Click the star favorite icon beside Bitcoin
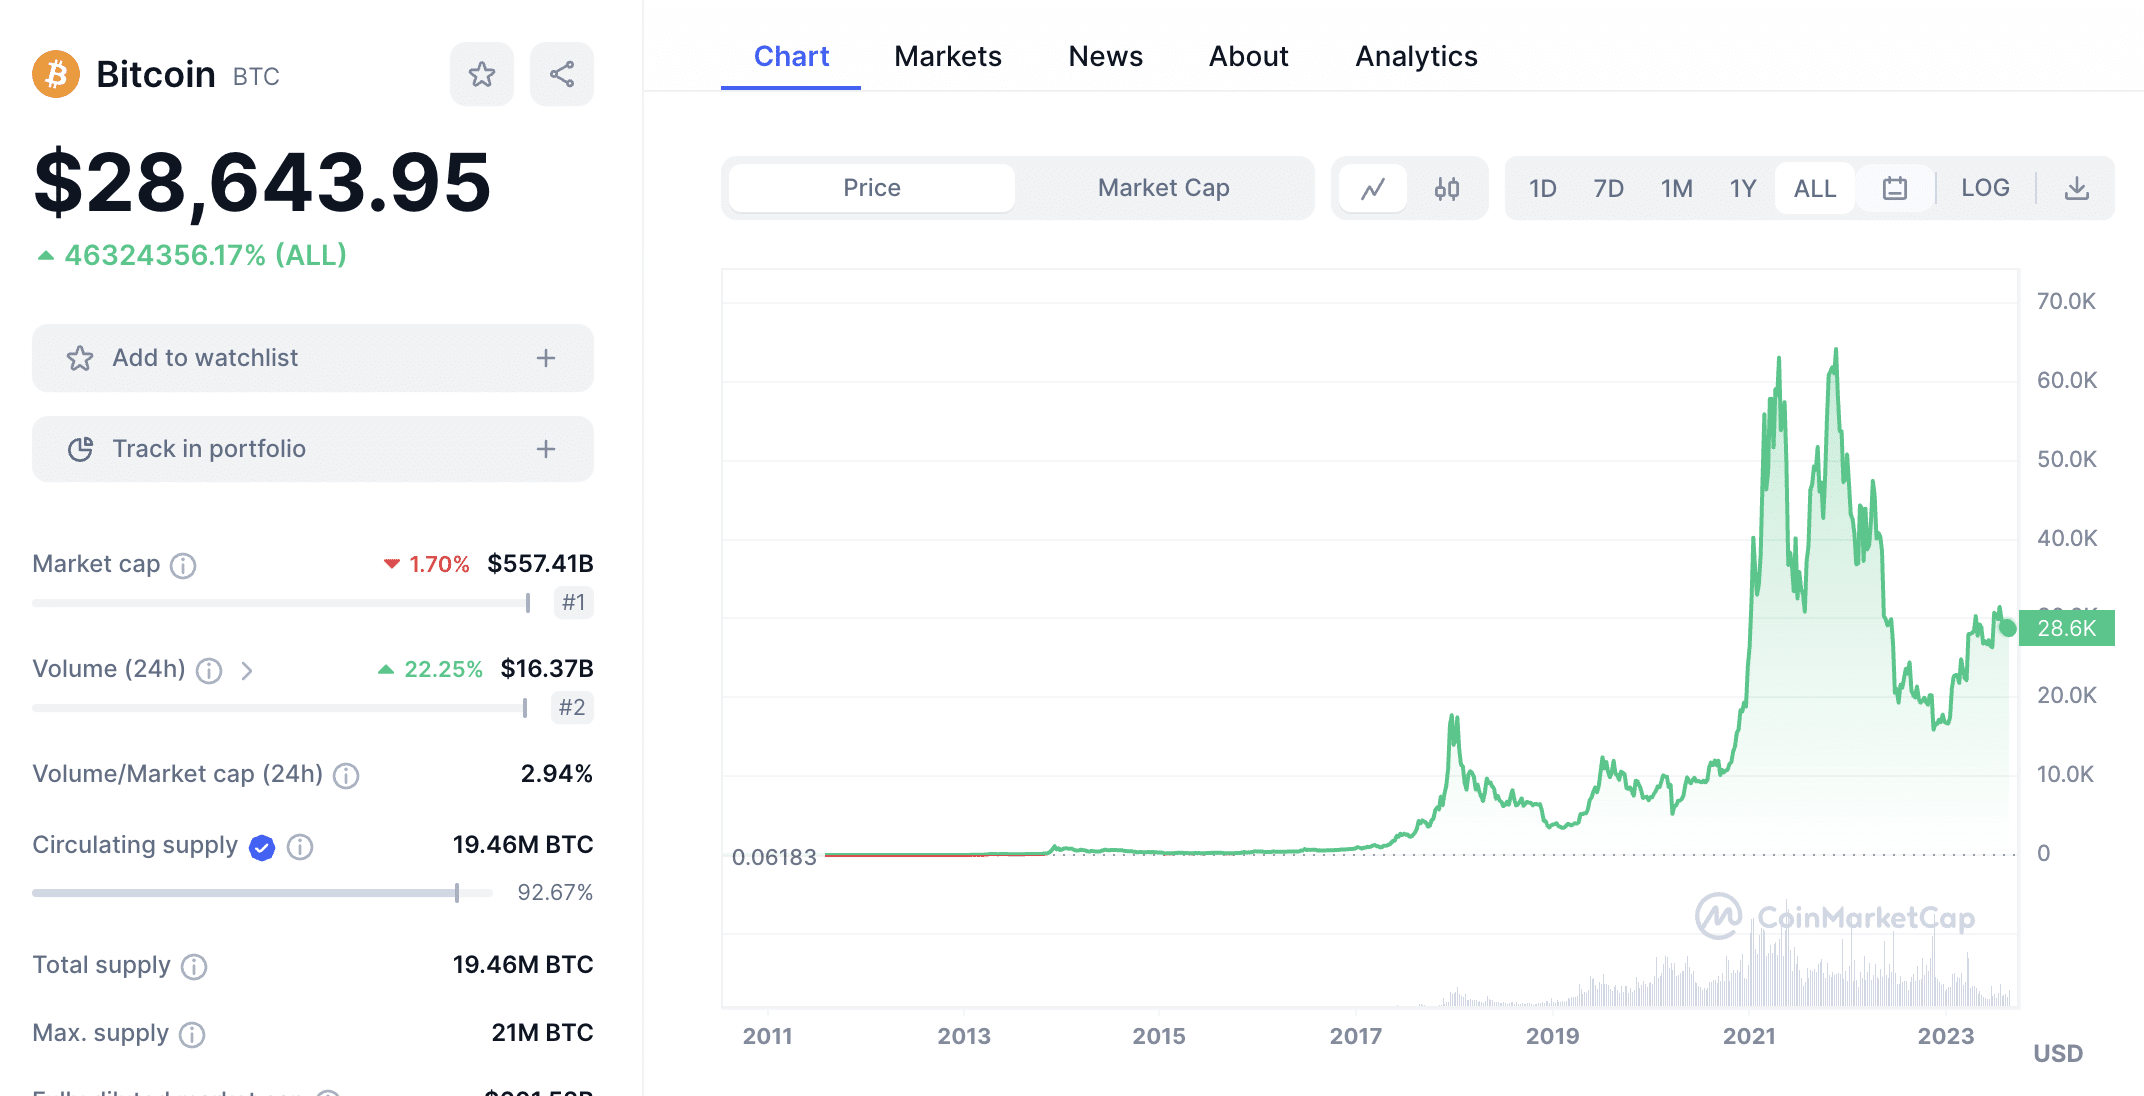Screen dimensions: 2144x1096 482,74
